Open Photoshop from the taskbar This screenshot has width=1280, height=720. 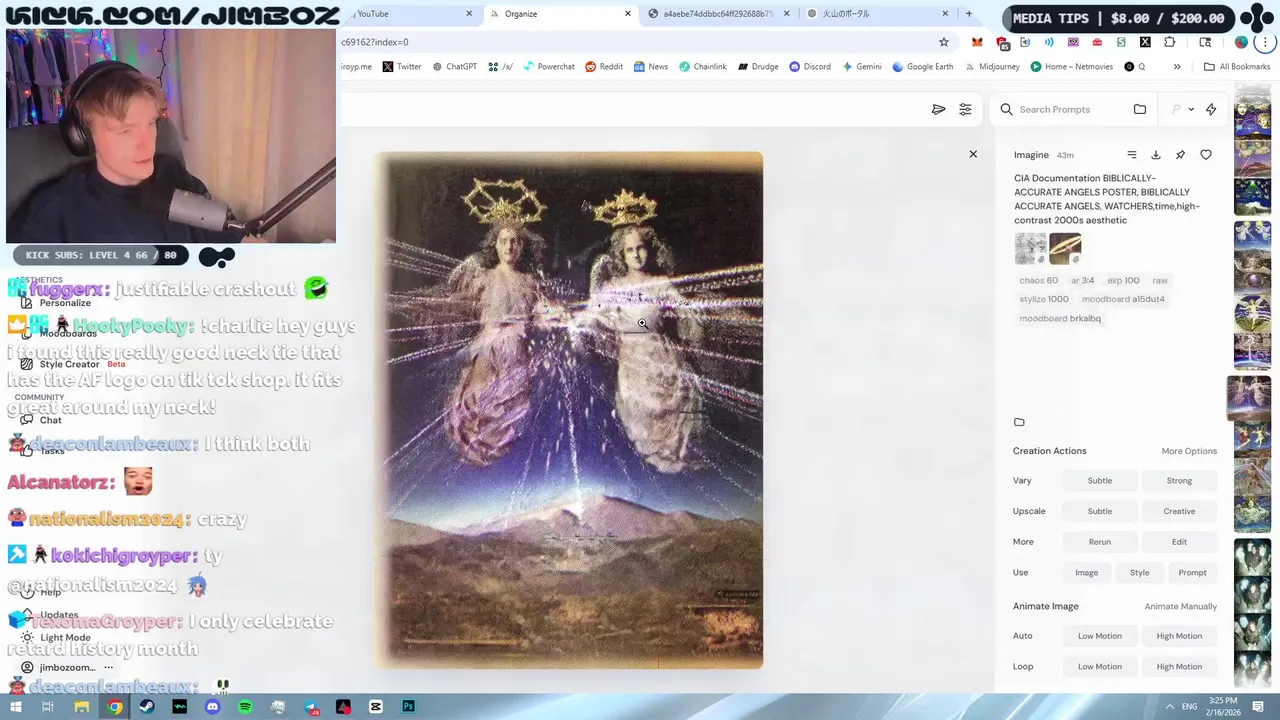(x=408, y=707)
